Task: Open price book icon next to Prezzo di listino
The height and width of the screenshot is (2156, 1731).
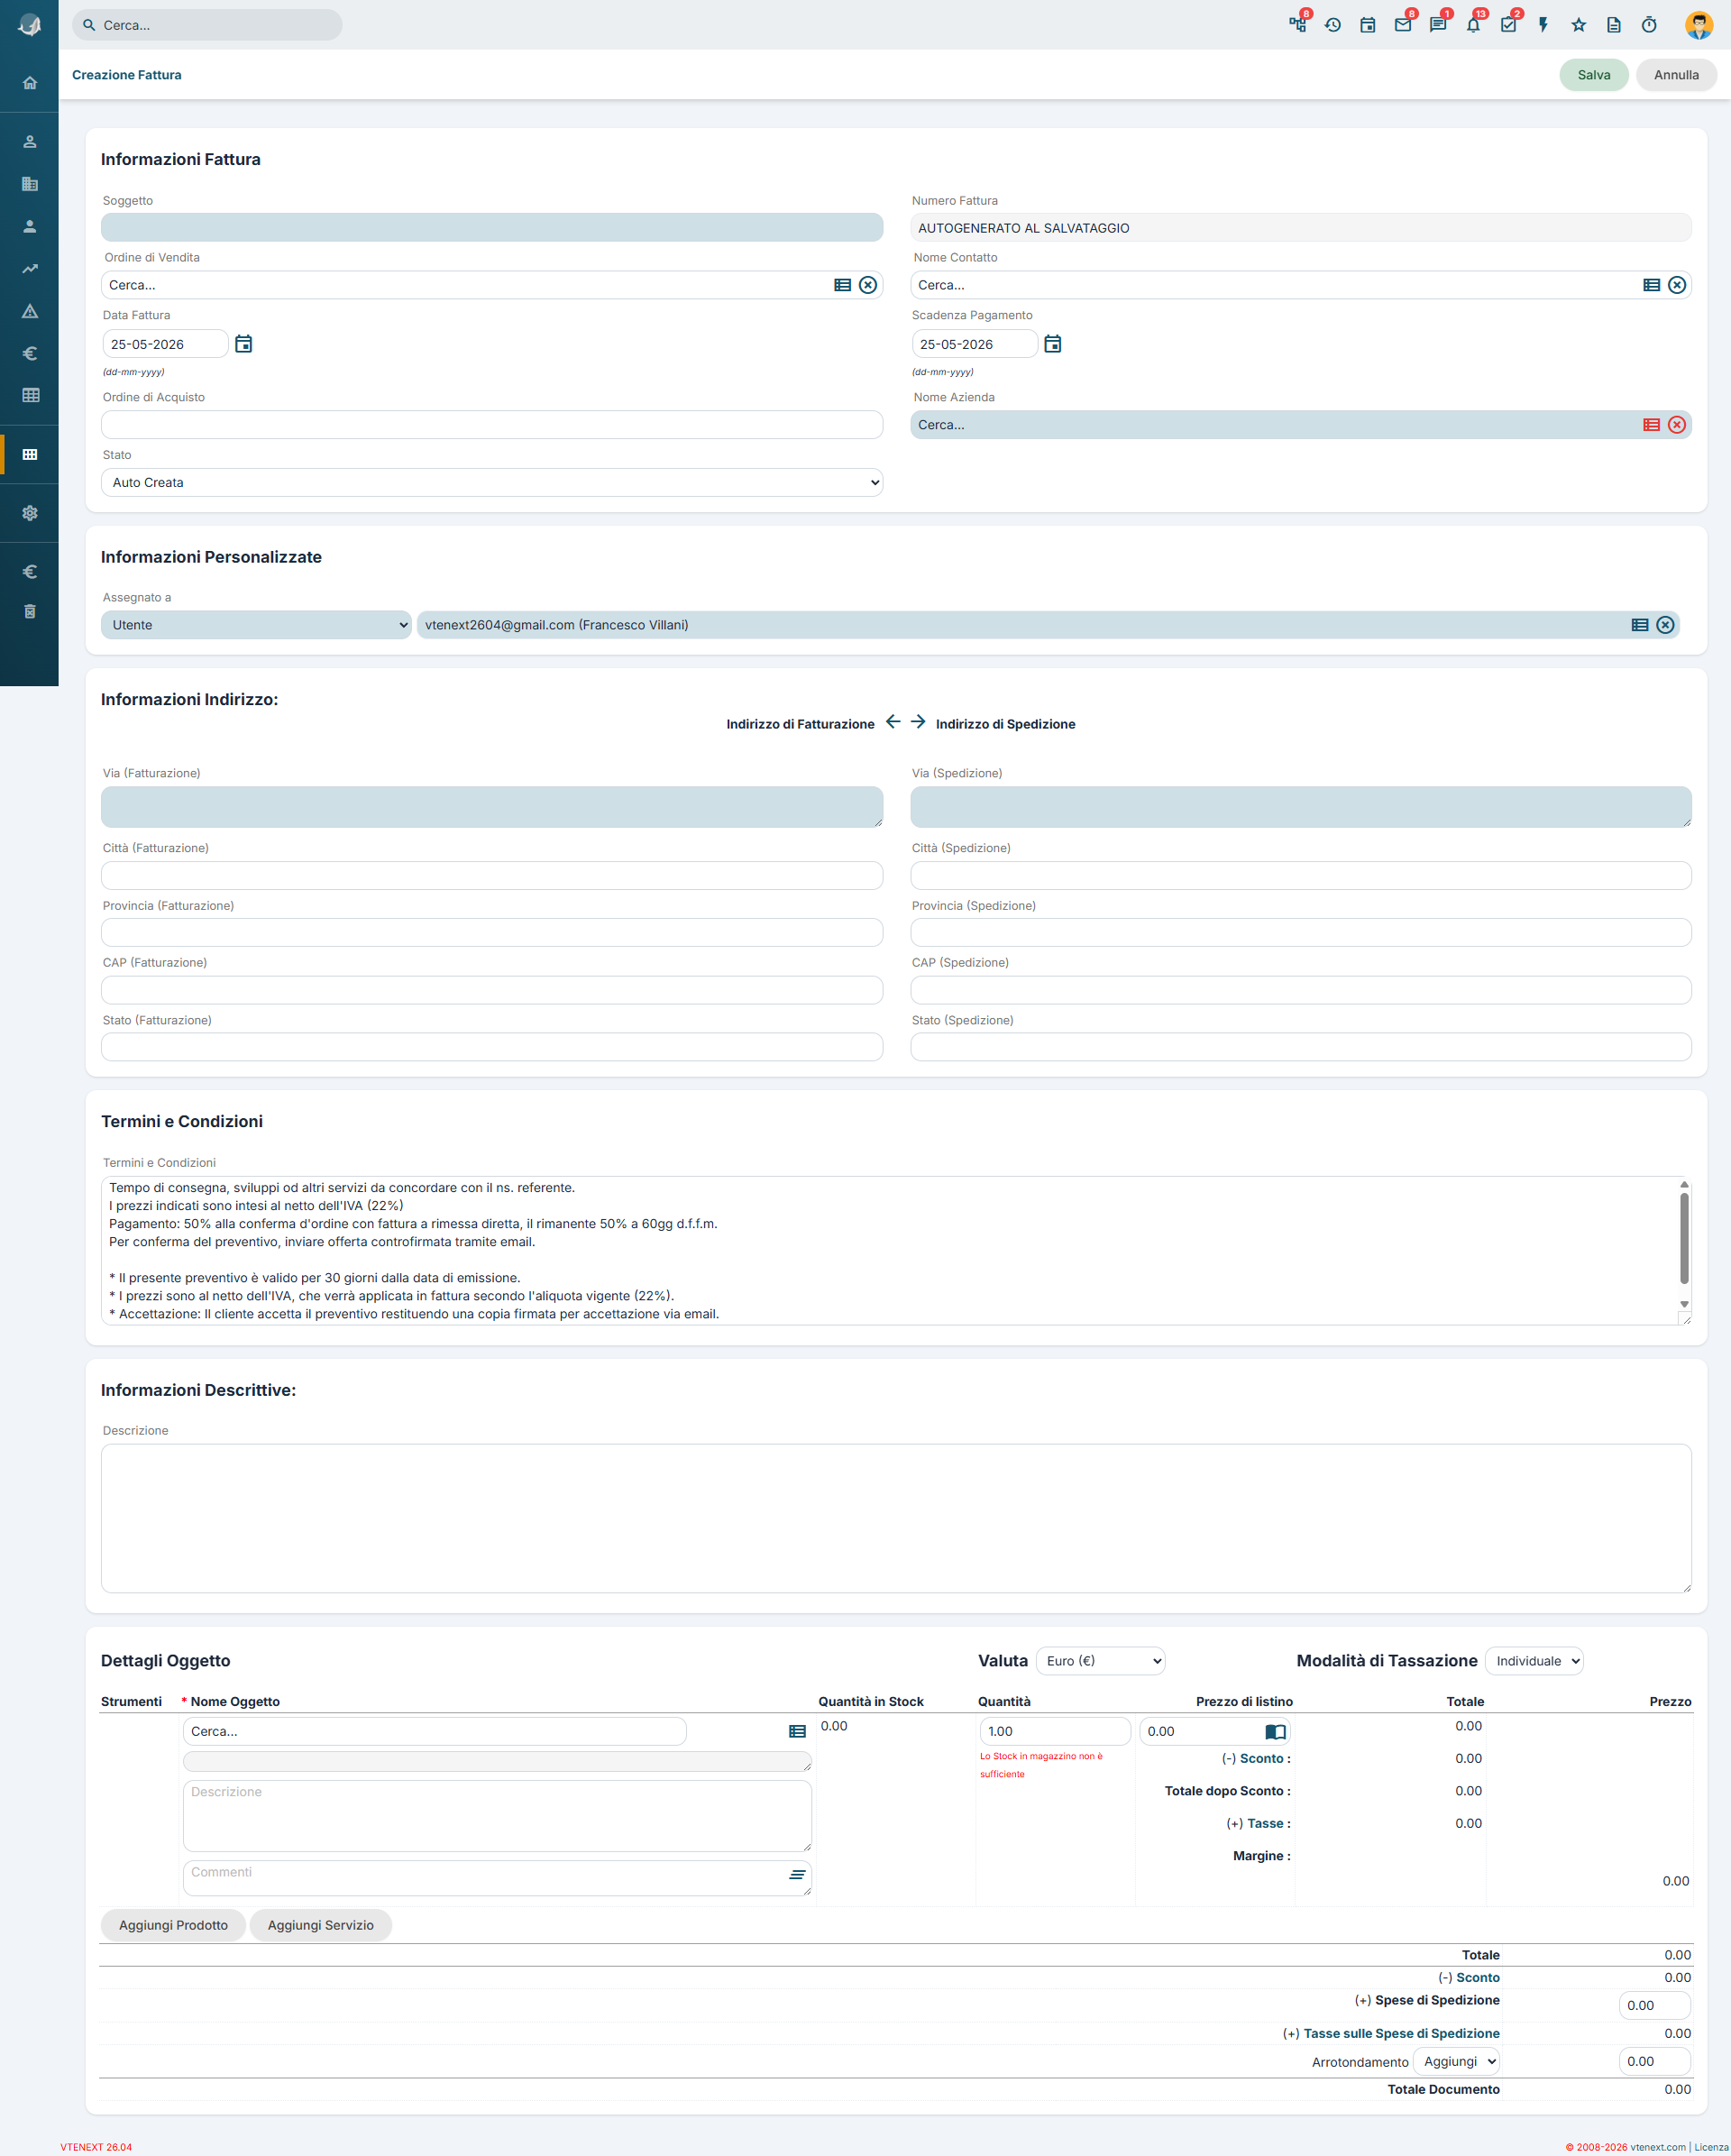Action: pyautogui.click(x=1275, y=1731)
